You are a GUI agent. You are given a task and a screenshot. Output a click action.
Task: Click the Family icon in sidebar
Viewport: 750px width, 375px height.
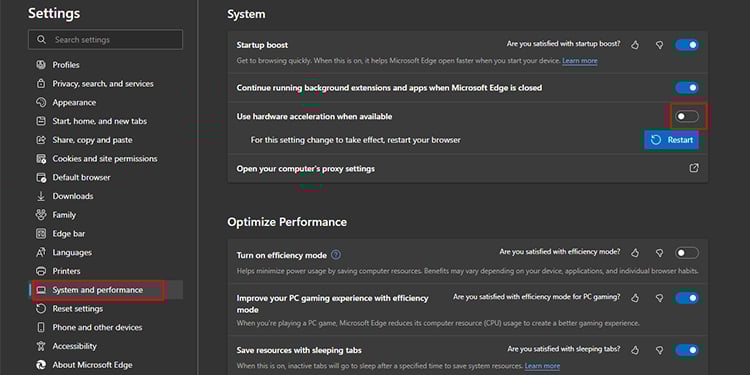coord(41,215)
